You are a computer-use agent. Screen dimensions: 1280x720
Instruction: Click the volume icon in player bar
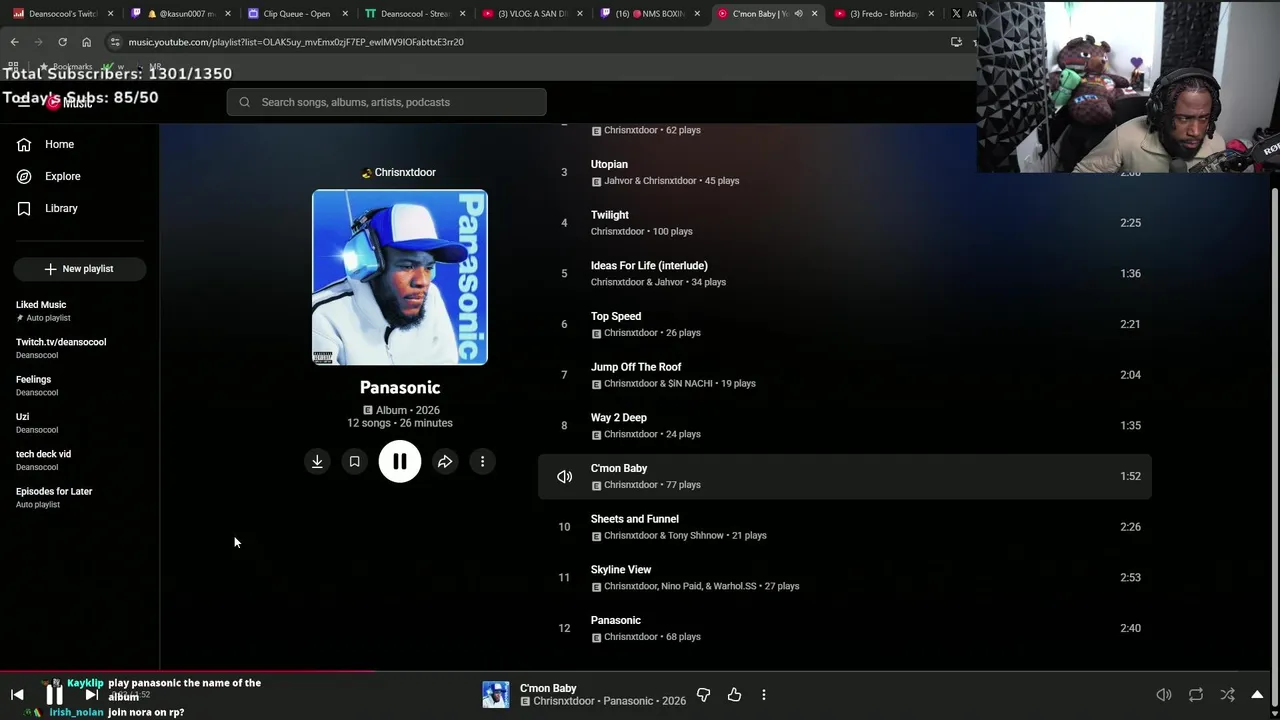click(1164, 695)
